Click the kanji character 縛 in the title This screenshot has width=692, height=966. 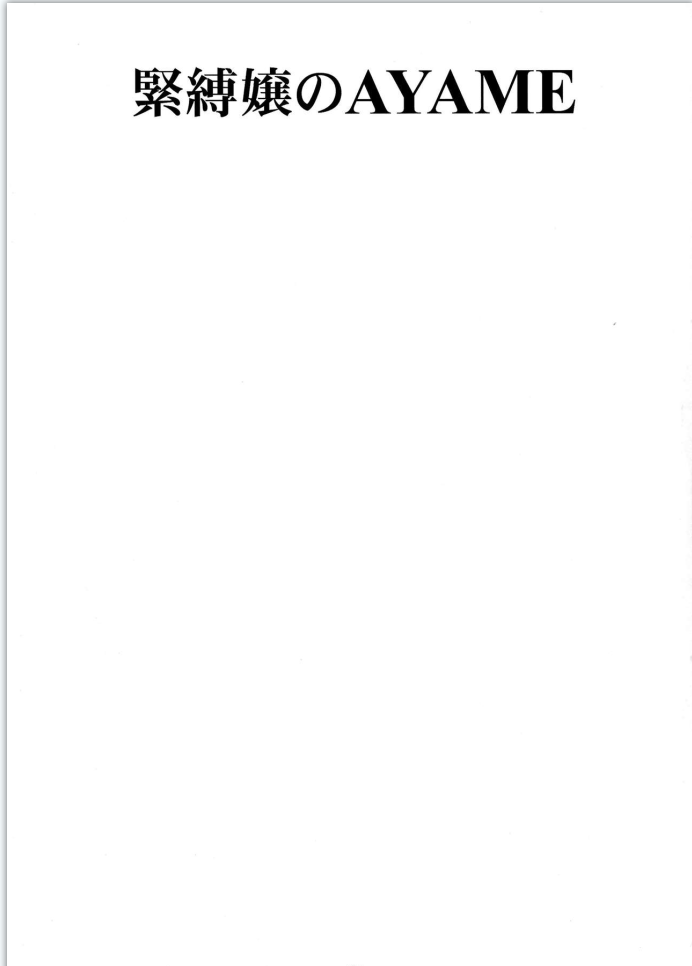coord(212,92)
